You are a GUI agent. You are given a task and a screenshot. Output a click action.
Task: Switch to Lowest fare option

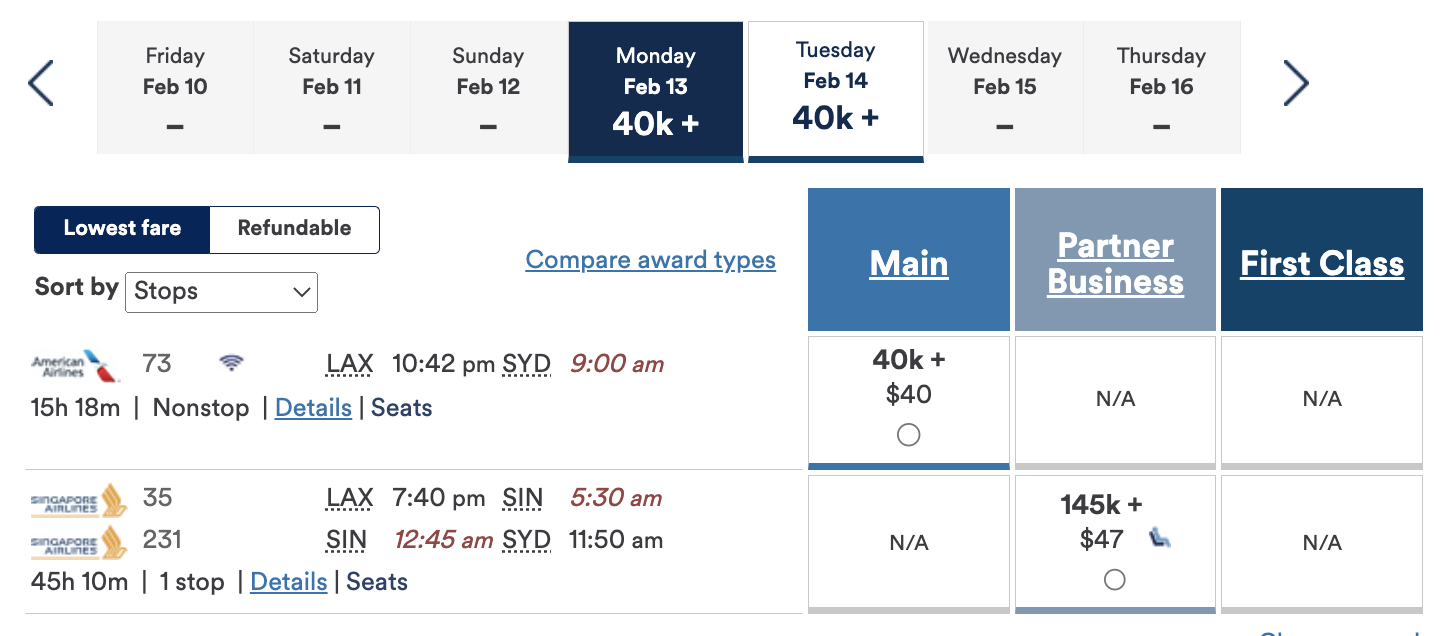[x=122, y=229]
